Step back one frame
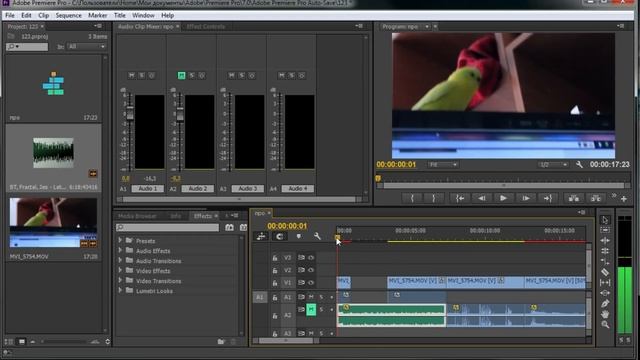This screenshot has width=640, height=360. point(482,198)
